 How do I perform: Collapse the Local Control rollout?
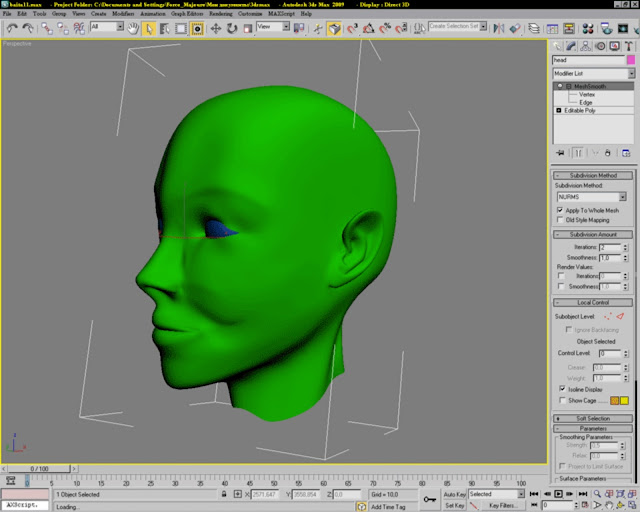point(593,303)
